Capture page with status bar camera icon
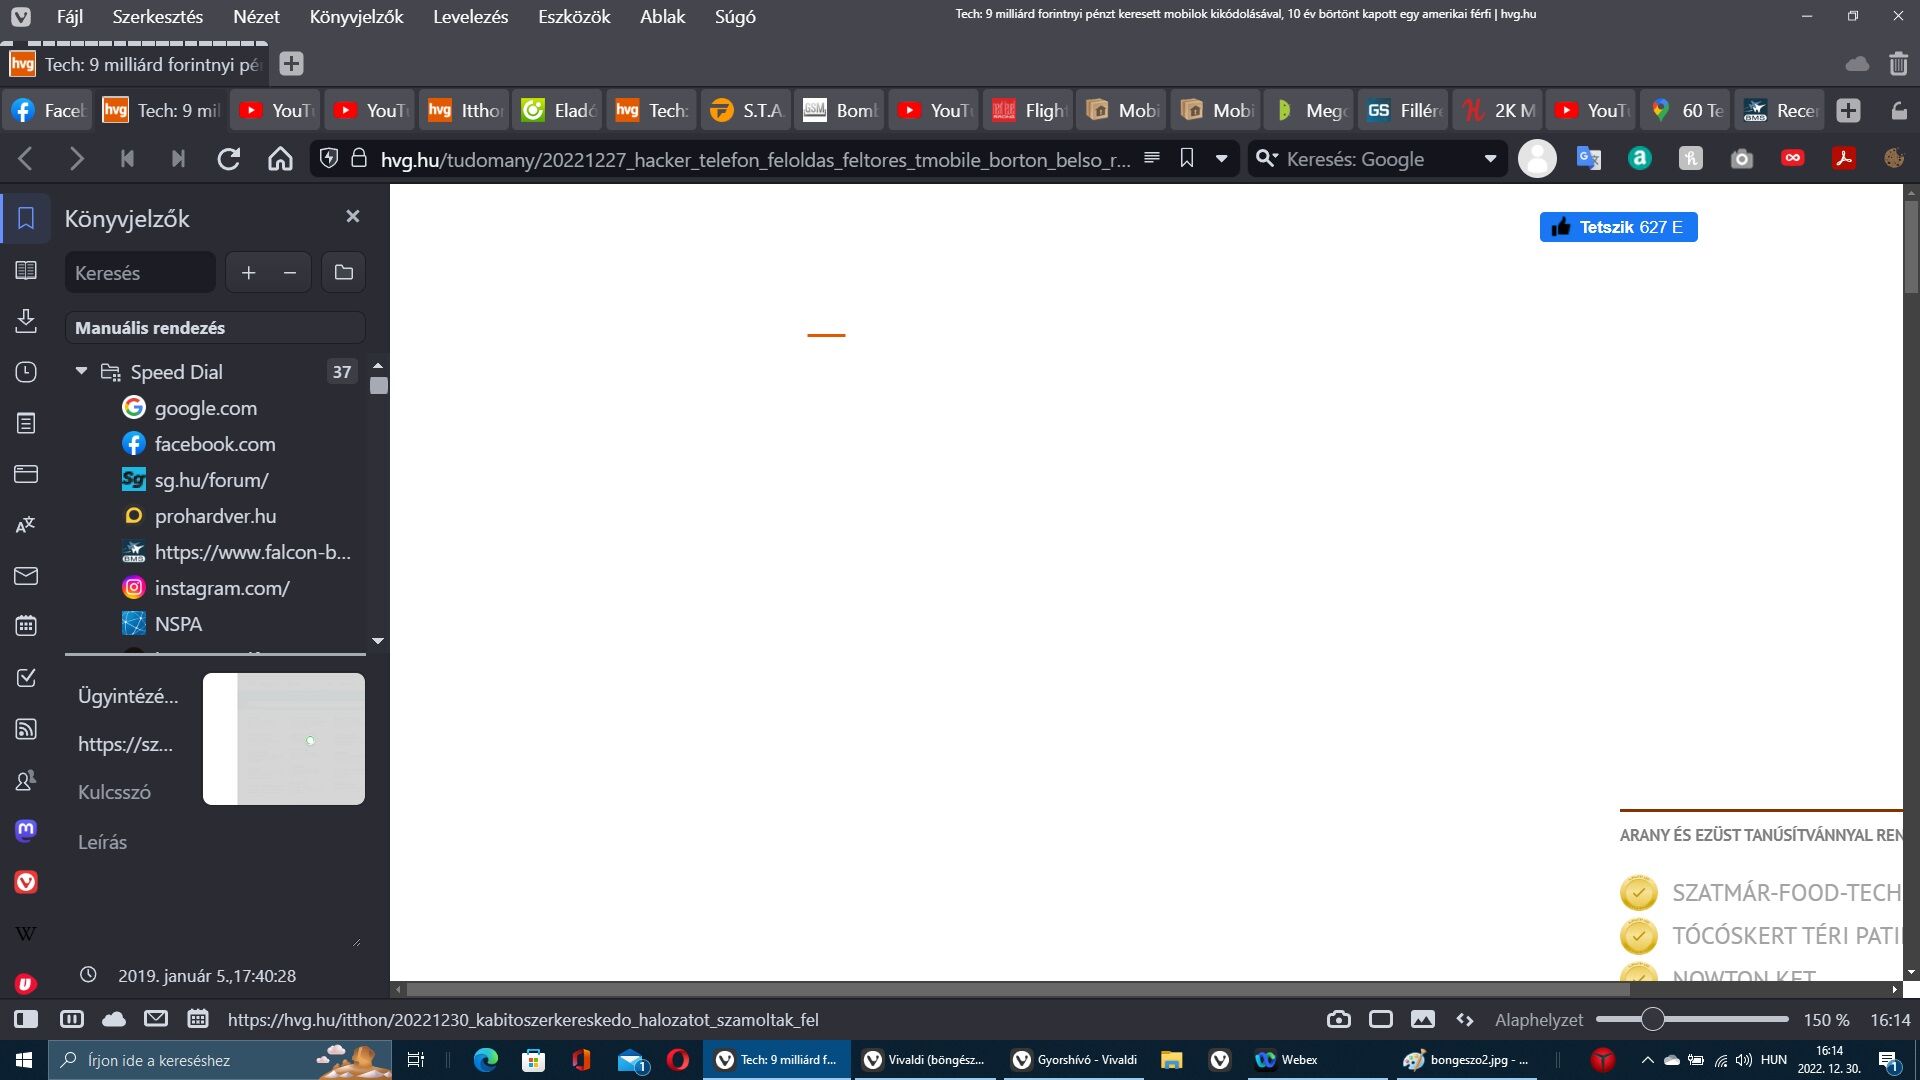 1338,1019
